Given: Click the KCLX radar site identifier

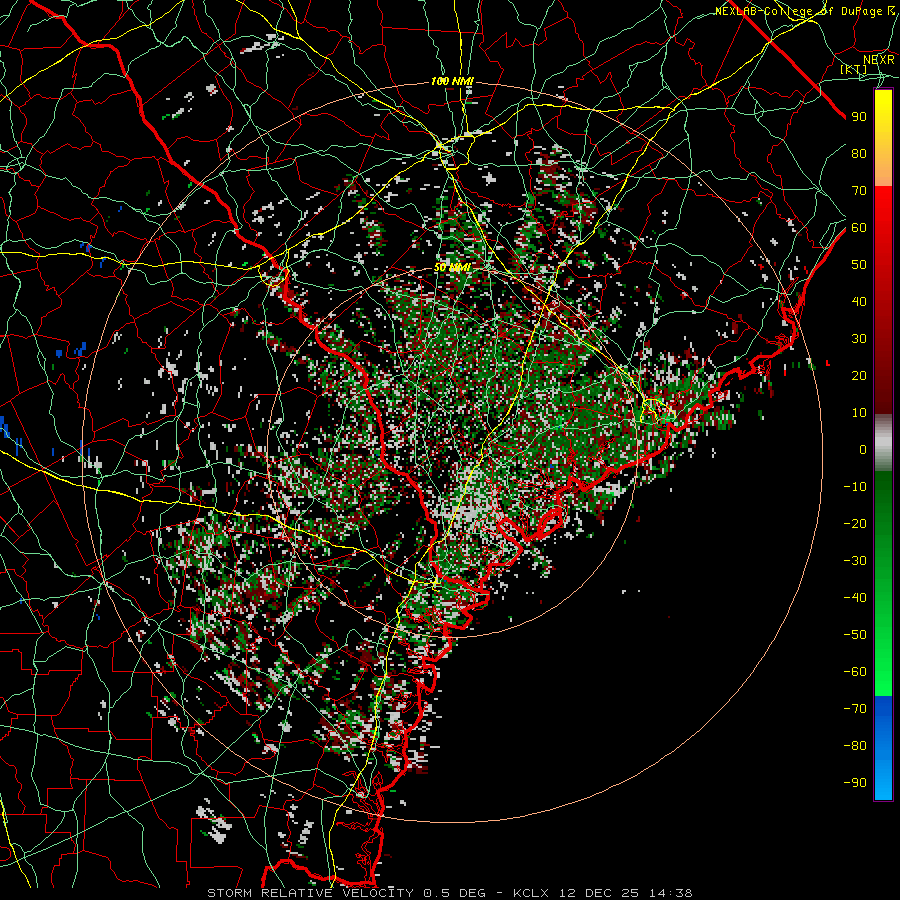Looking at the screenshot, I should (x=531, y=893).
